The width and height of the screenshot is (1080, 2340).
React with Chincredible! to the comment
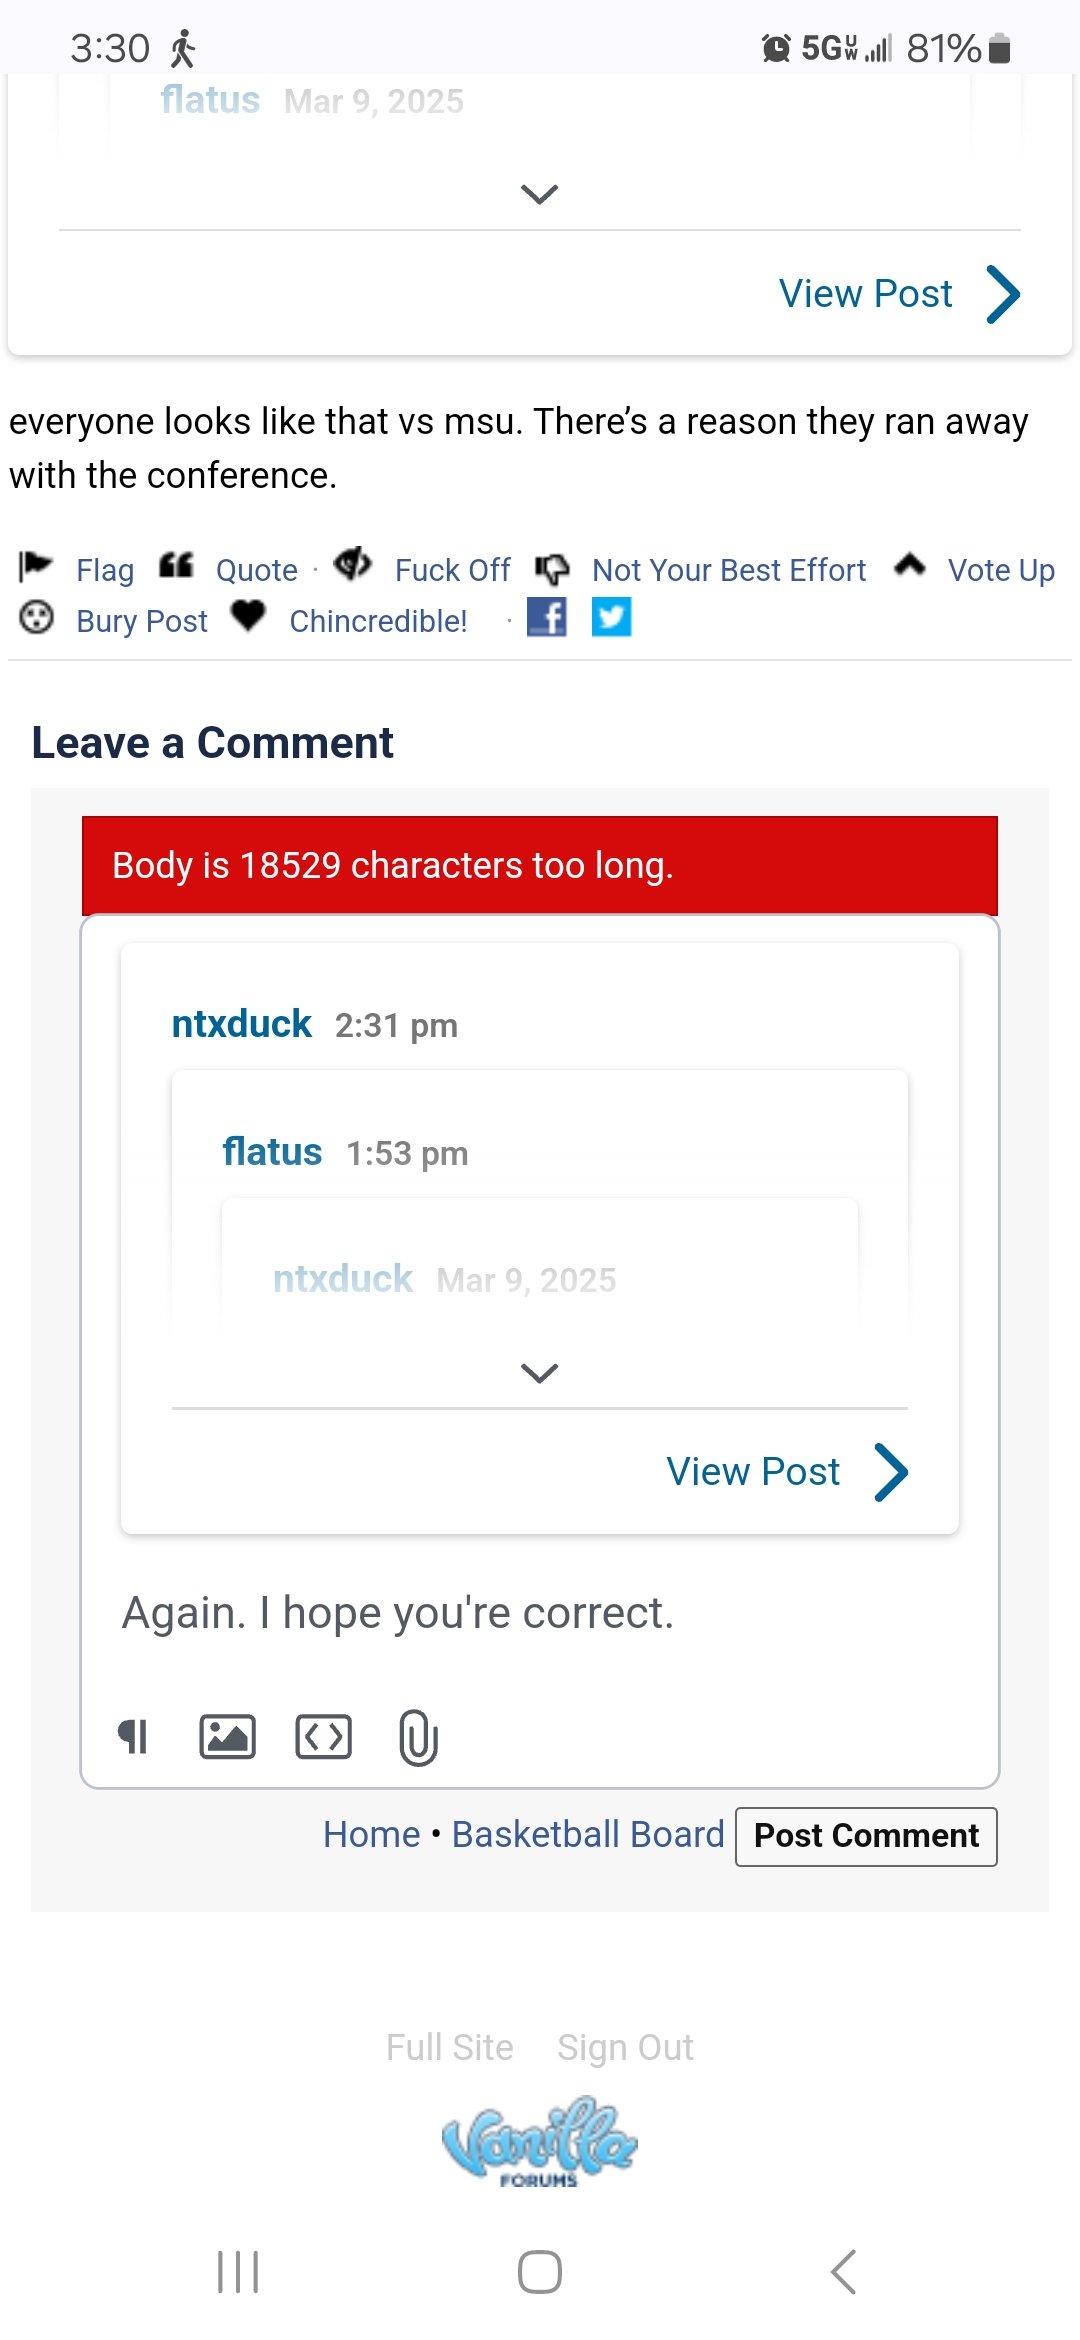377,620
